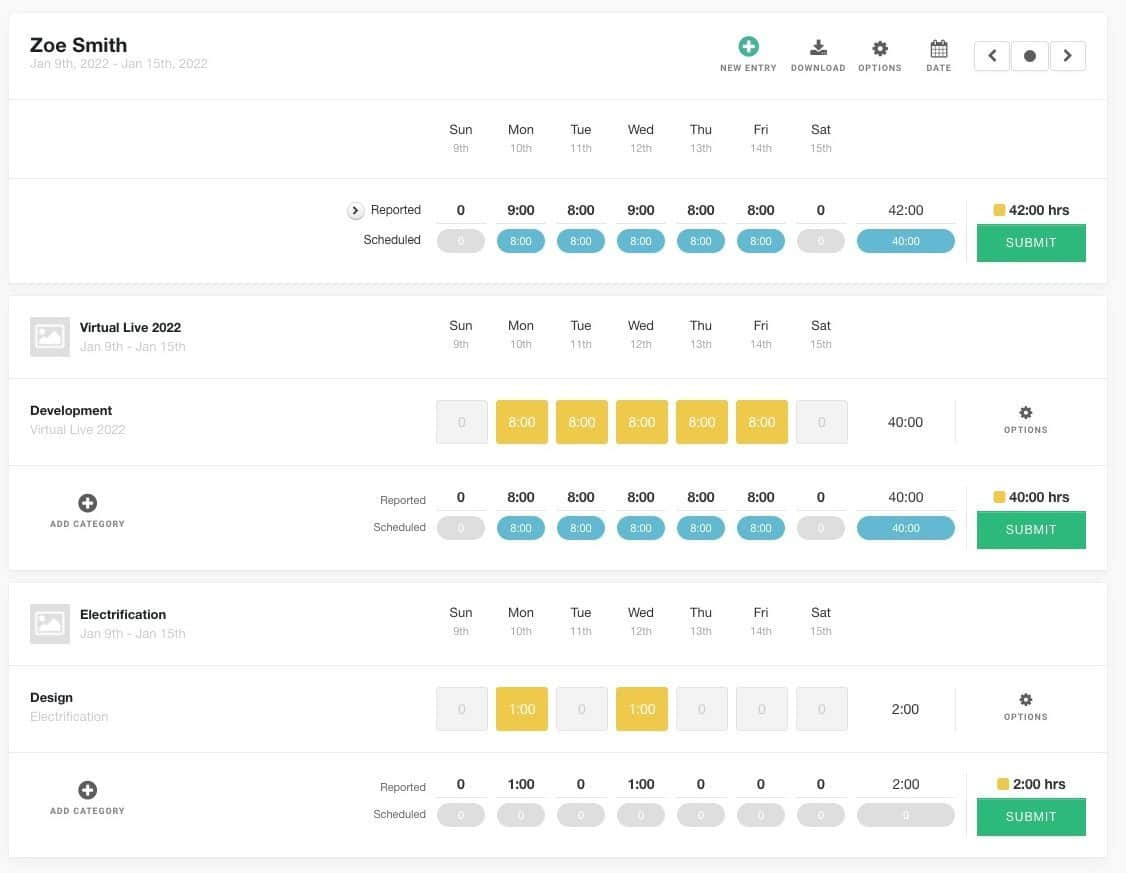Navigate to the next week
This screenshot has width=1126, height=873.
pyautogui.click(x=1067, y=55)
